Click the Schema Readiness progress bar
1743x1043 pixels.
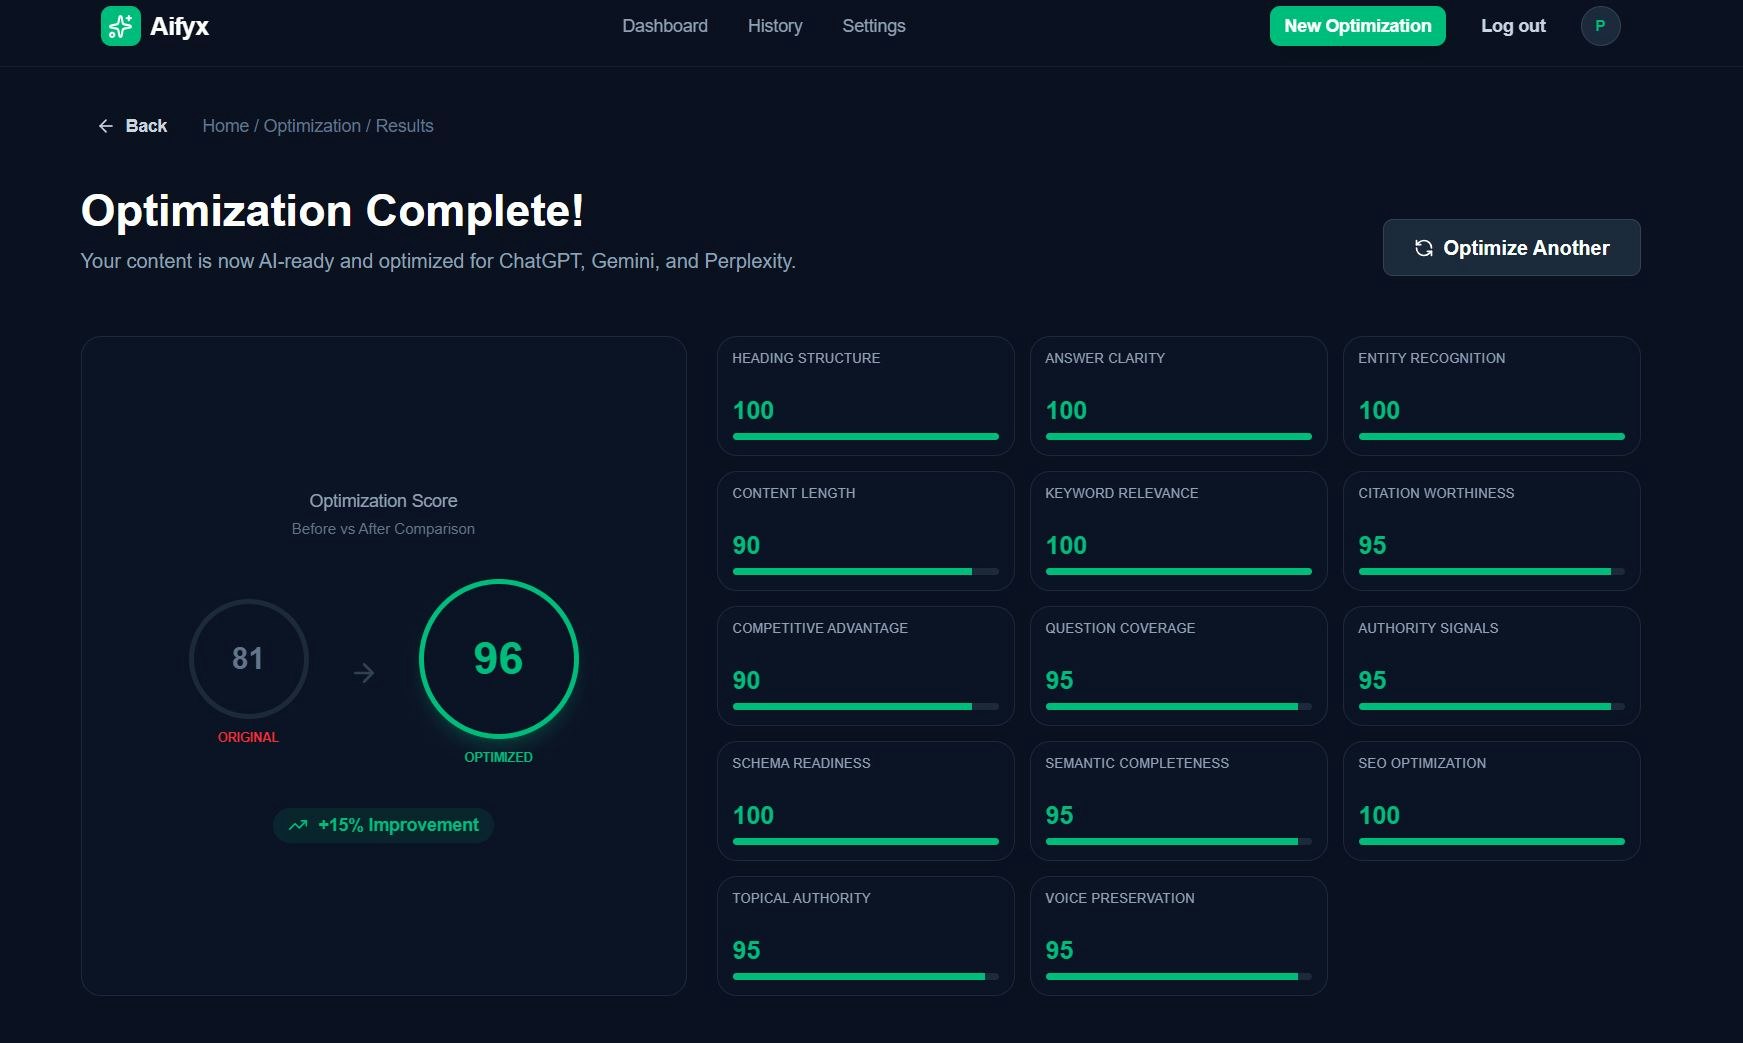point(866,842)
